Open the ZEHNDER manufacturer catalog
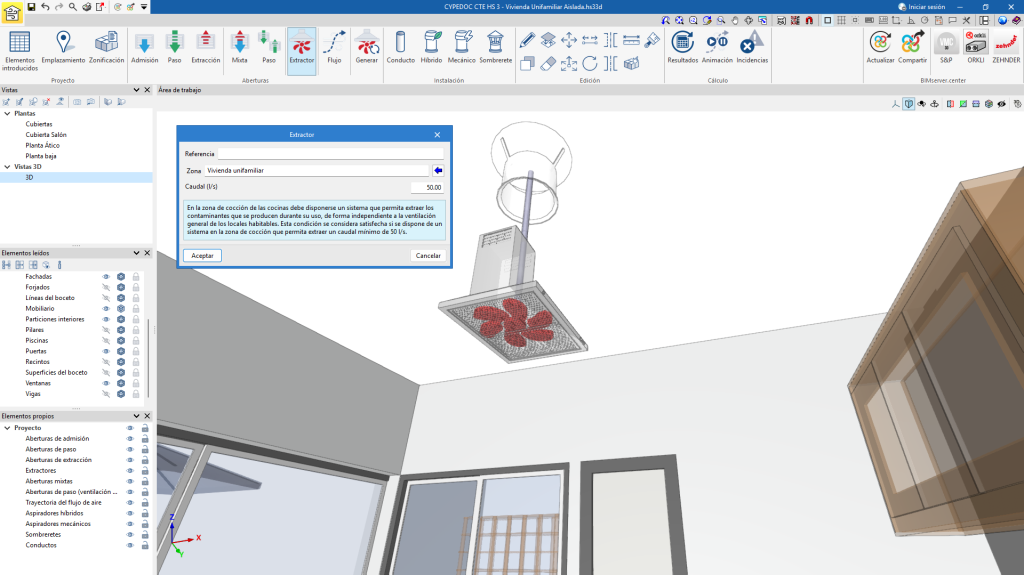Image resolution: width=1024 pixels, height=575 pixels. click(x=1006, y=47)
